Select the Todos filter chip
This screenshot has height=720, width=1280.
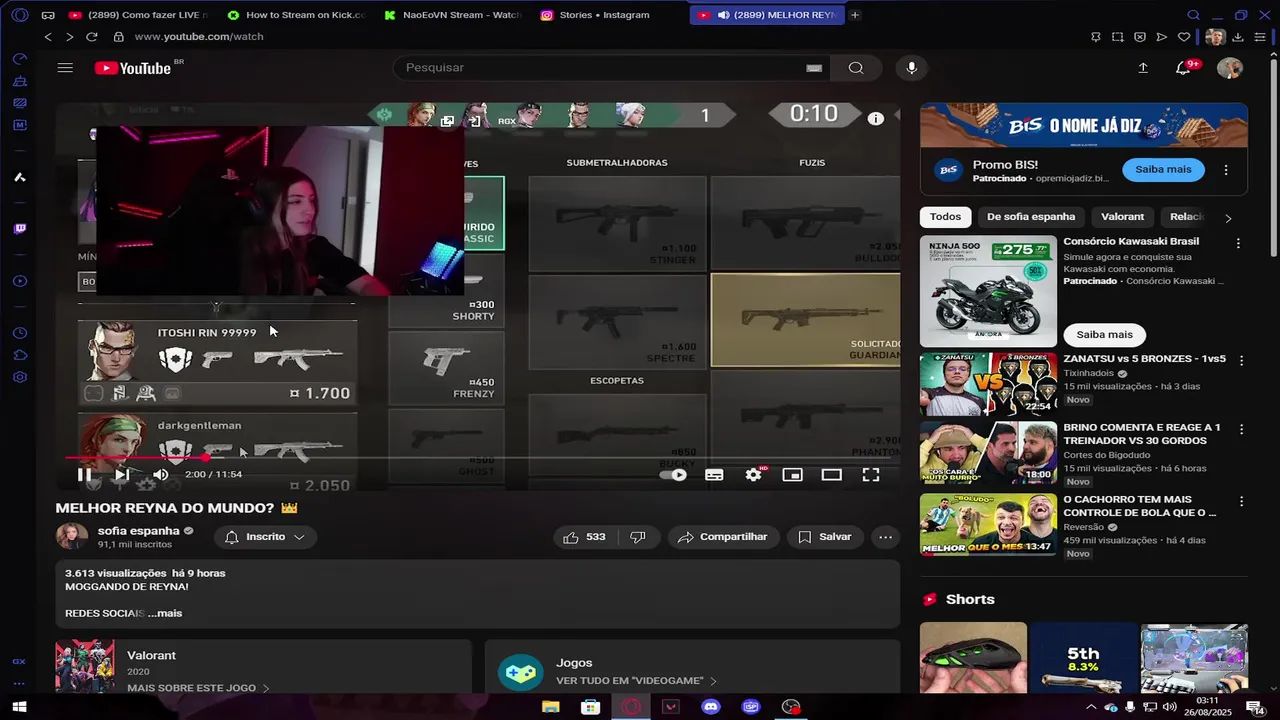pos(945,217)
